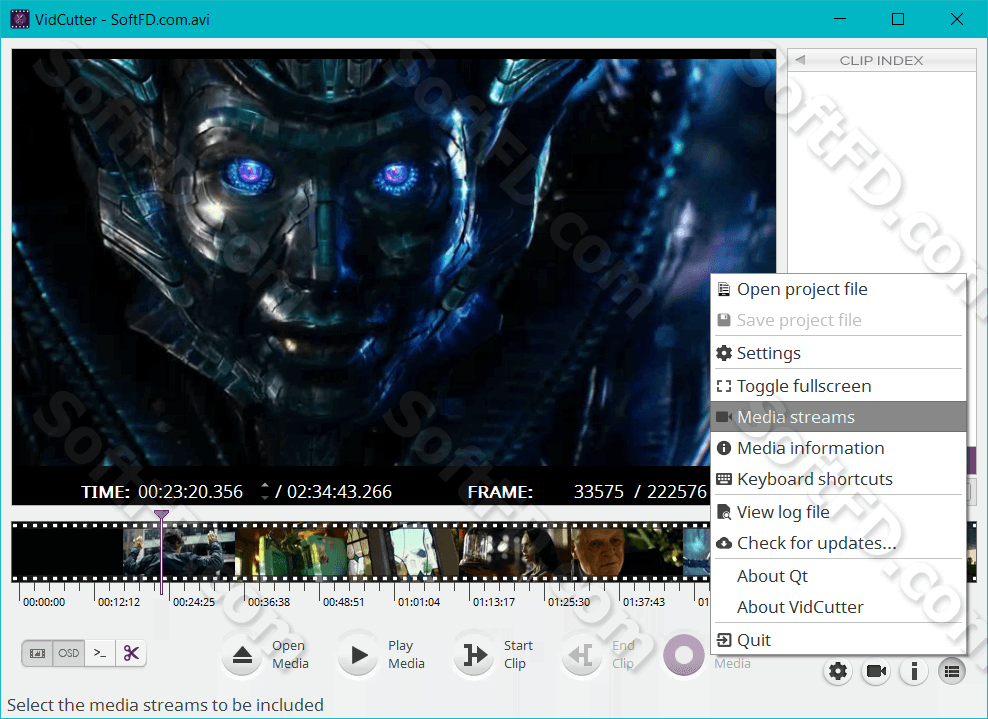The width and height of the screenshot is (988, 719).
Task: Select 'Save project file' menu entry
Action: click(x=838, y=320)
